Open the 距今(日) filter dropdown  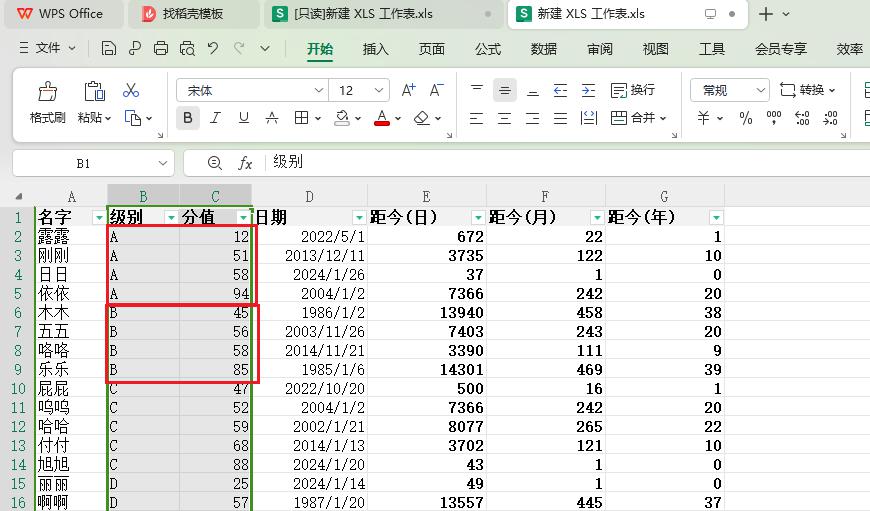click(x=478, y=217)
